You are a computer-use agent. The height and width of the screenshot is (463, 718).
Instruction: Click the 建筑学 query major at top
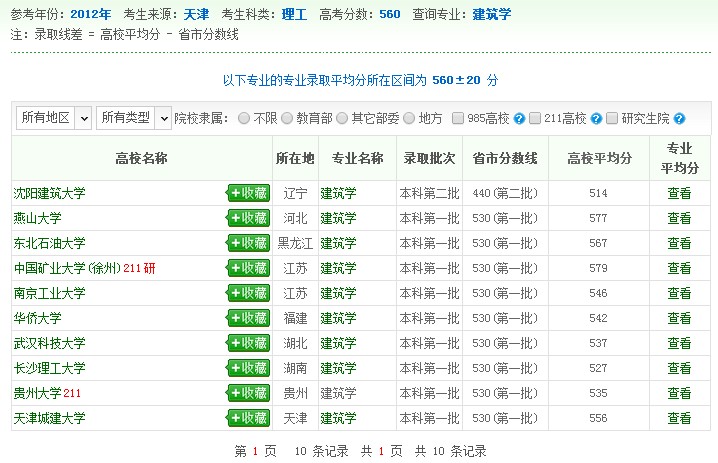(492, 14)
